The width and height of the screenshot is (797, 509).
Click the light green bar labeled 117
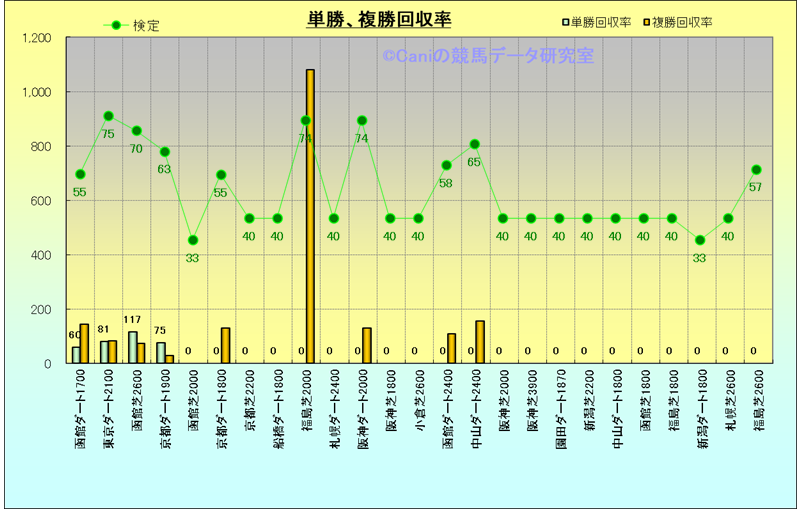132,347
